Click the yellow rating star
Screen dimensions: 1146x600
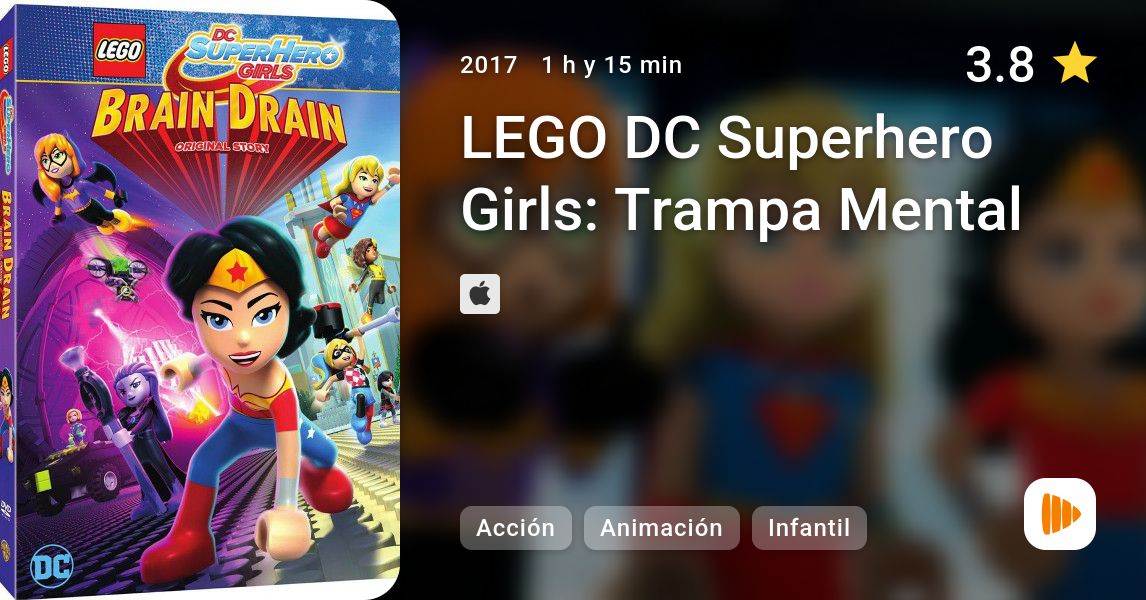click(1074, 63)
